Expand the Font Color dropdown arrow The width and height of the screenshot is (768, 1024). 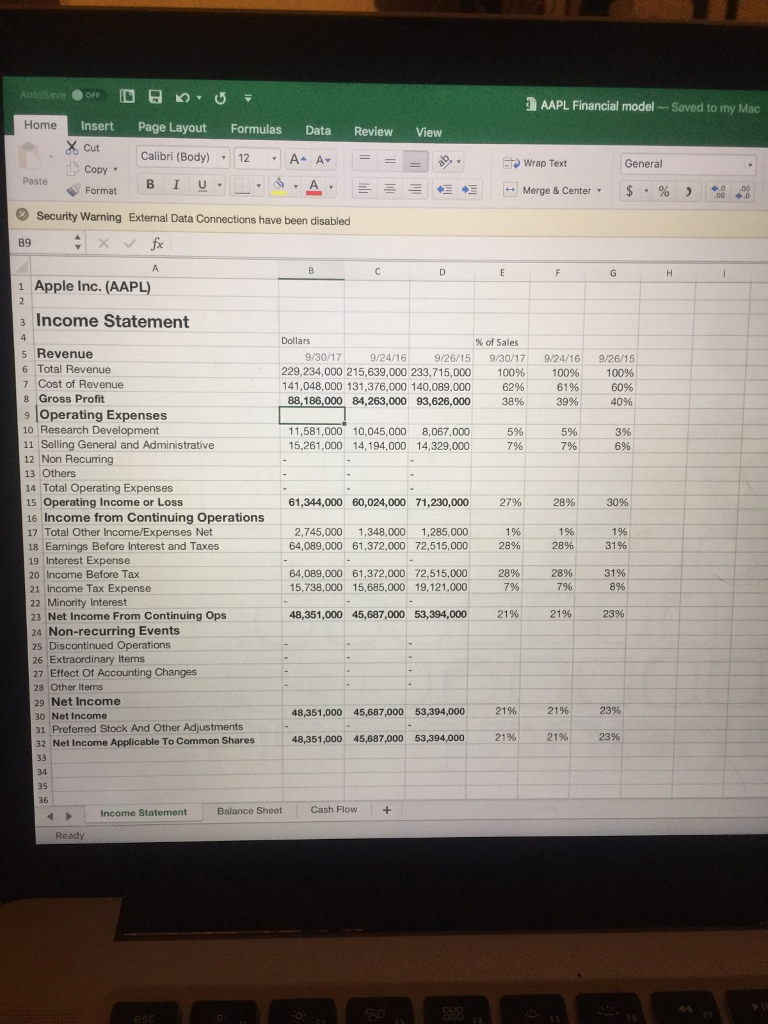pos(331,189)
